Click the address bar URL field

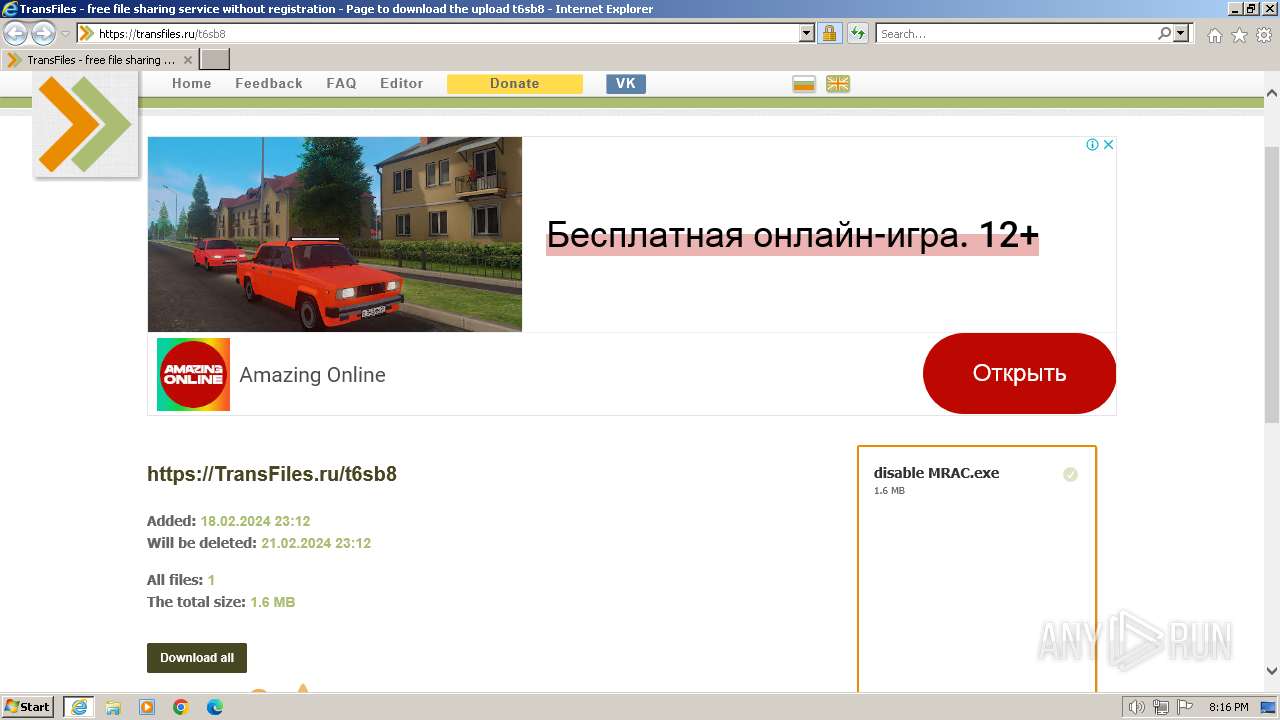point(438,34)
